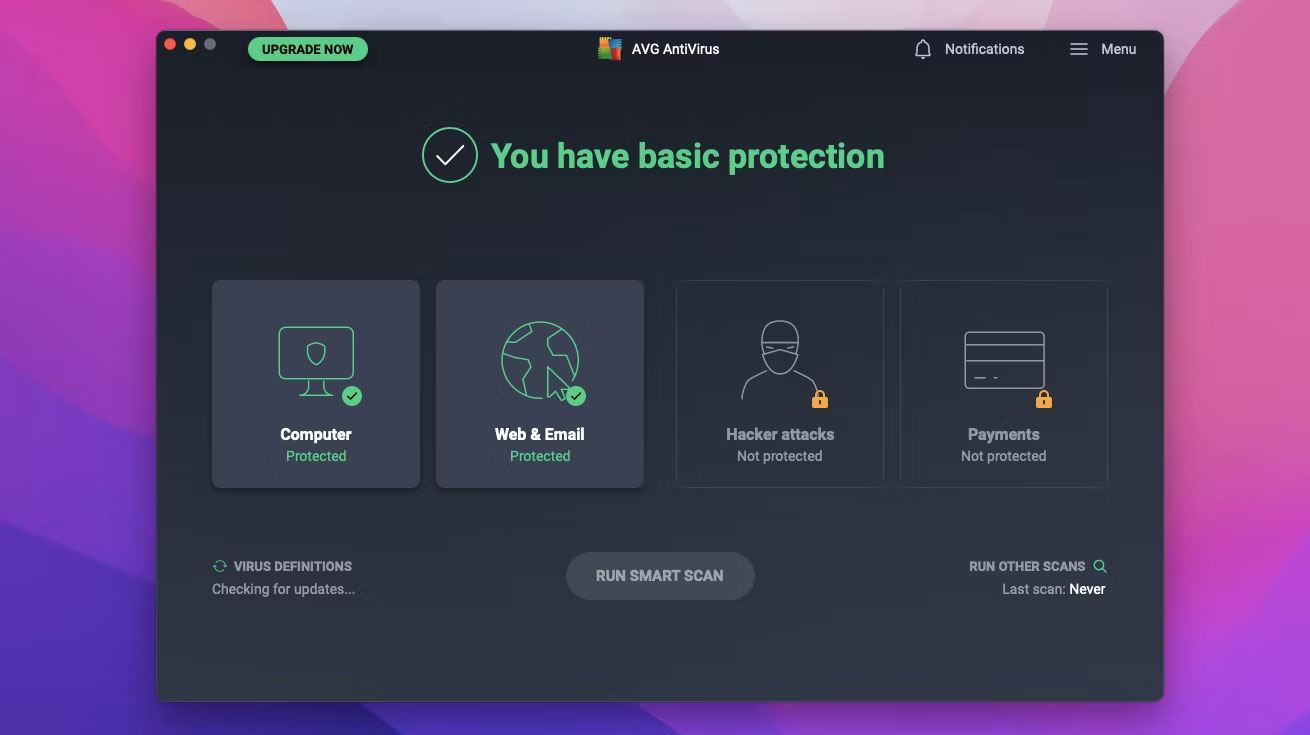Open the Web & Email protection panel
Viewport: 1310px width, 735px height.
pyautogui.click(x=539, y=384)
